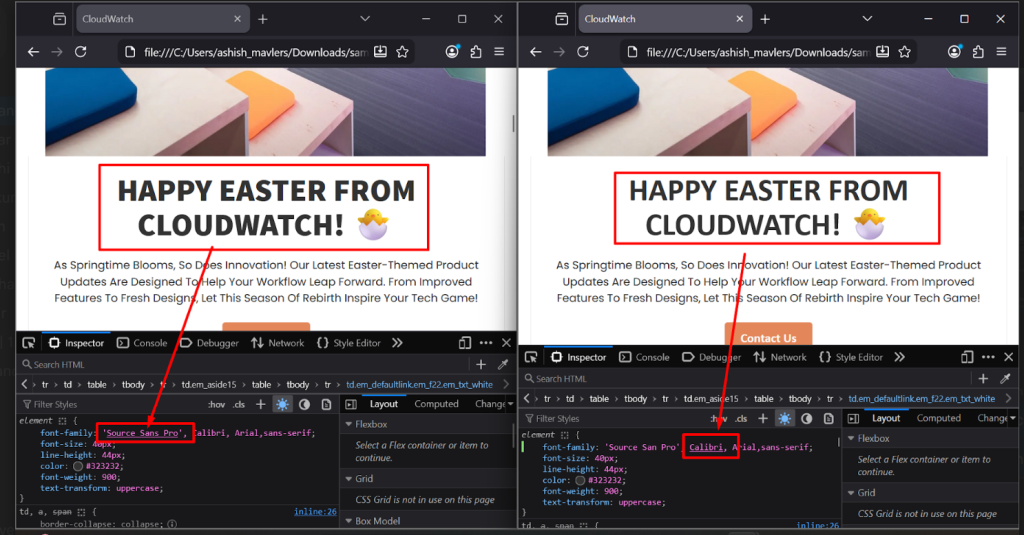Bookmark the page with the right window's star icon
This screenshot has height=535, width=1024.
point(904,52)
